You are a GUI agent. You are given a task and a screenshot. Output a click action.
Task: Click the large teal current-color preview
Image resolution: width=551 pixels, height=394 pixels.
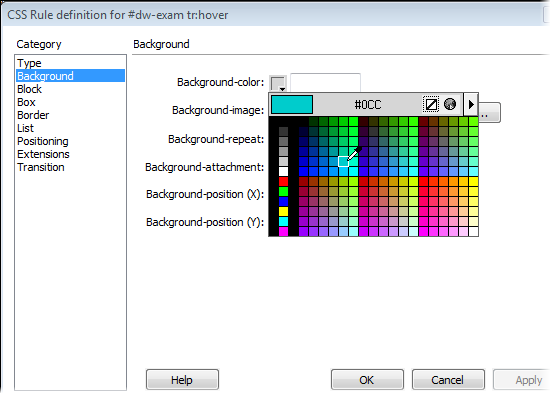tap(292, 104)
